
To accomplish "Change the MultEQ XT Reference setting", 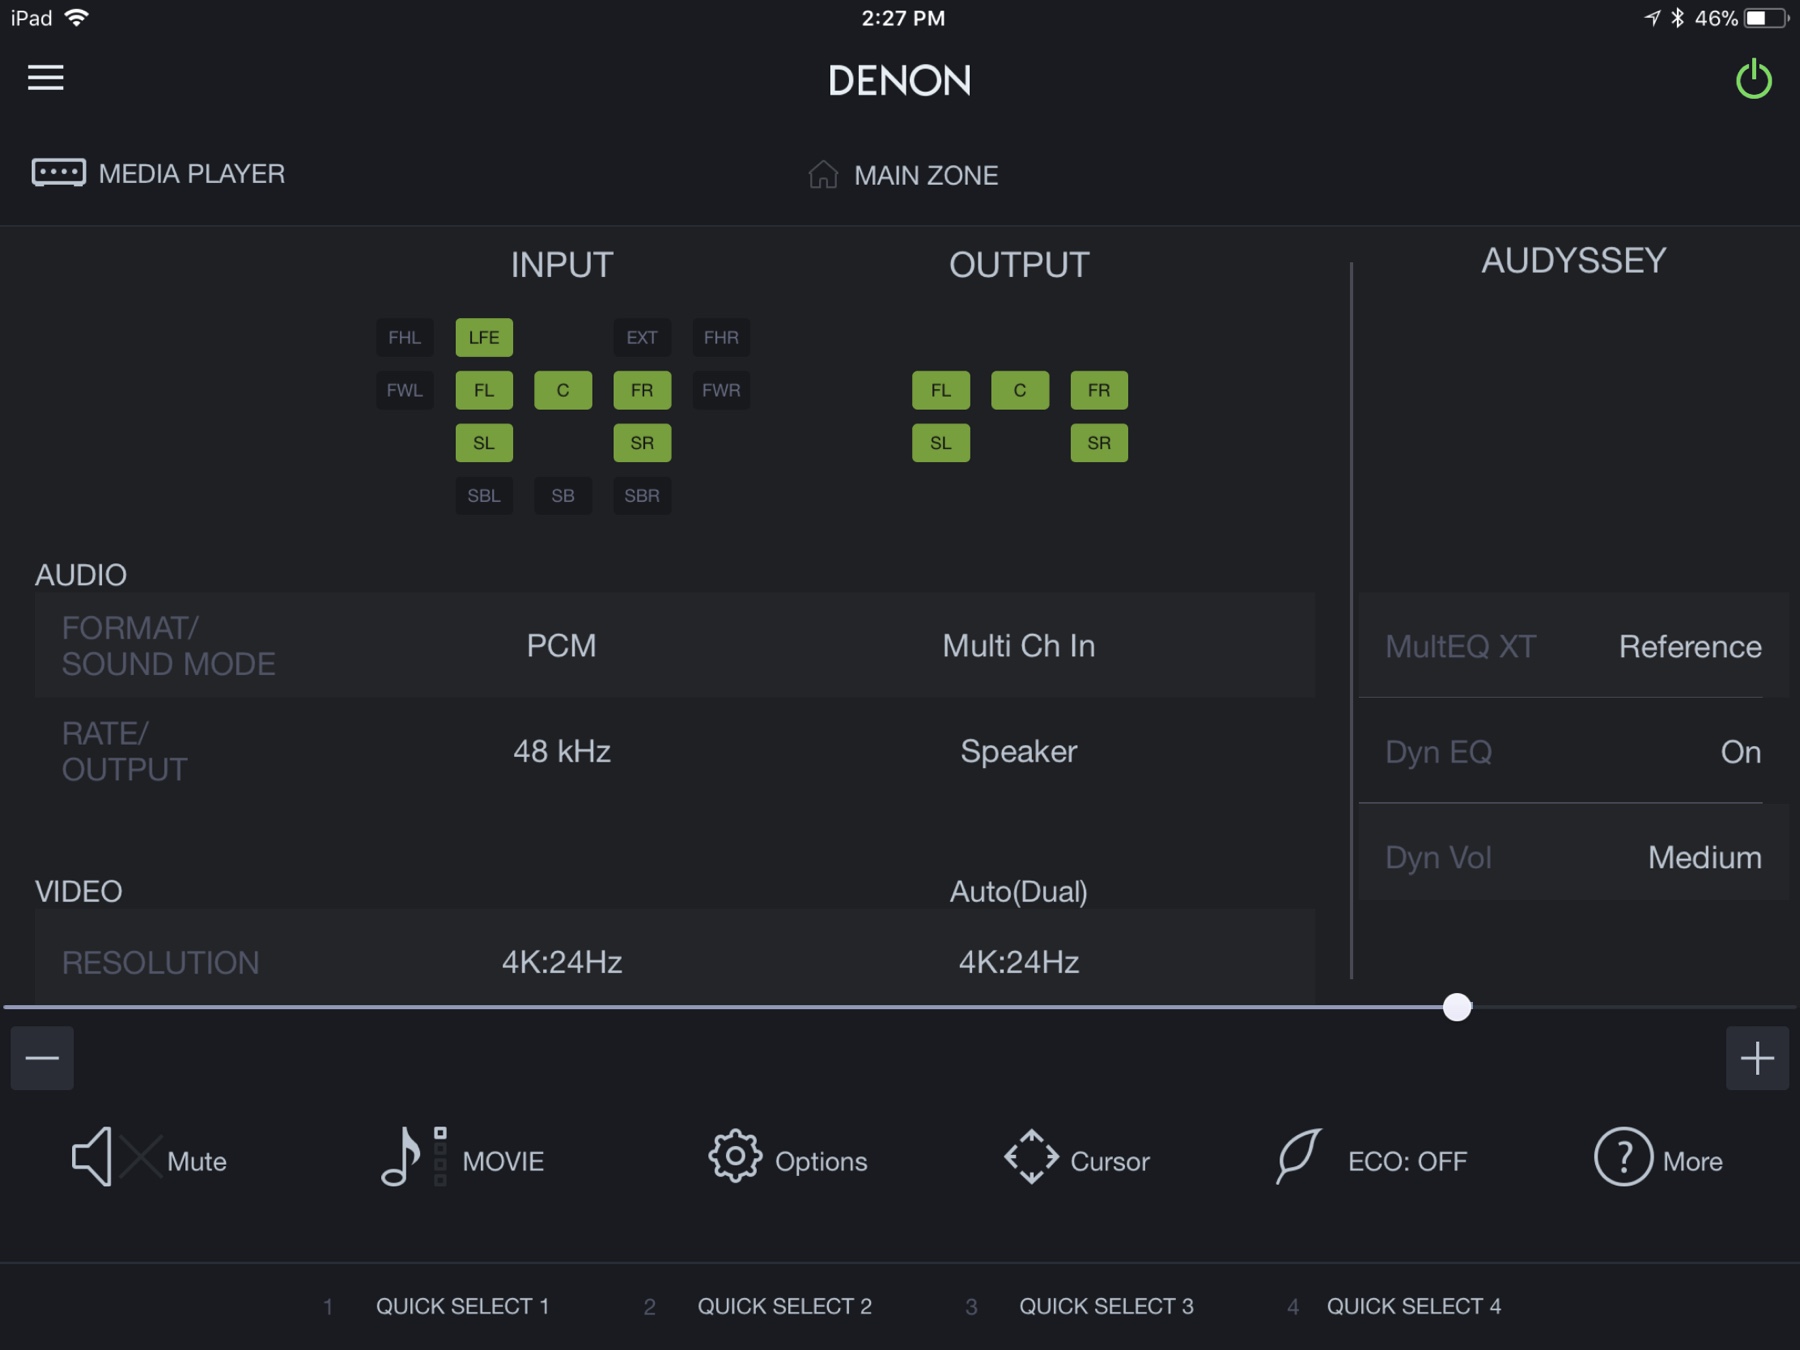I will click(x=1573, y=646).
